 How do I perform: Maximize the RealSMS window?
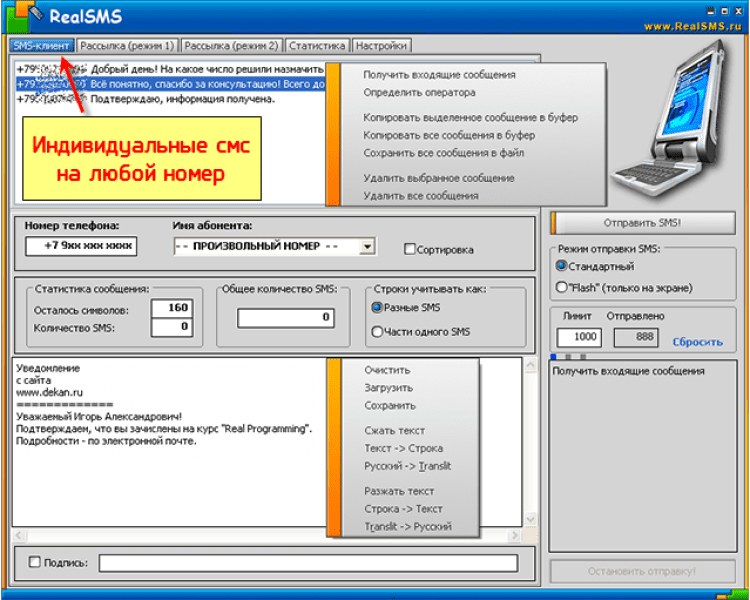(x=724, y=11)
